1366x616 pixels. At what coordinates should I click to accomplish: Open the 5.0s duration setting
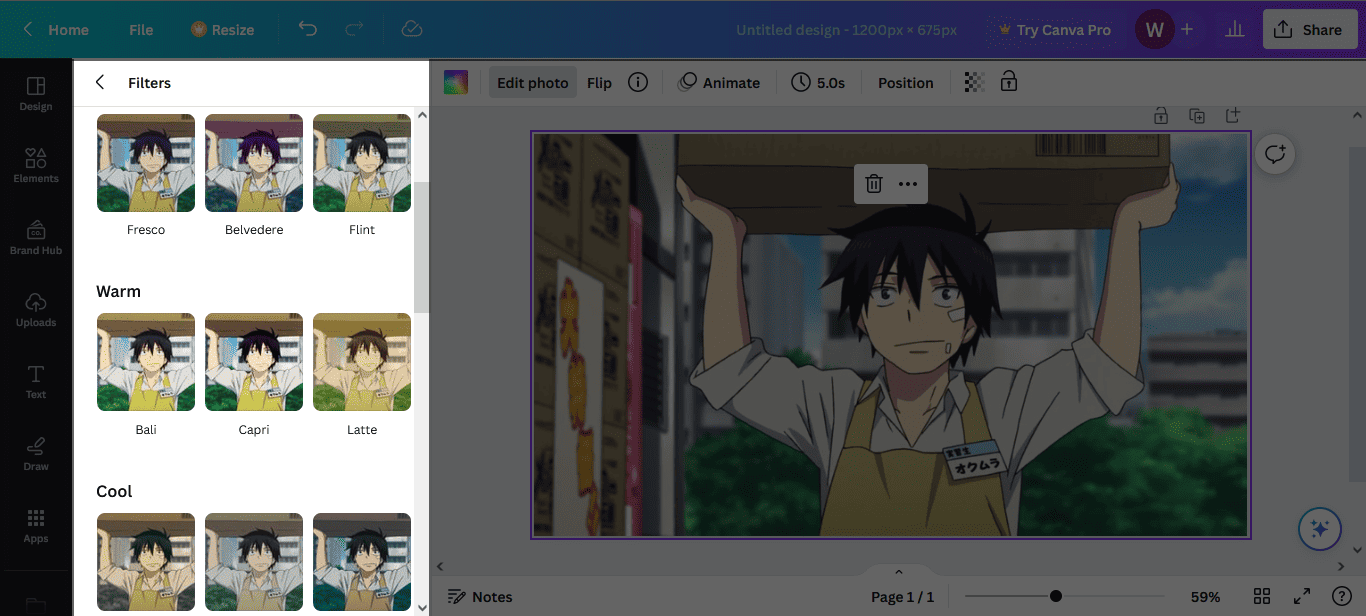(x=818, y=83)
